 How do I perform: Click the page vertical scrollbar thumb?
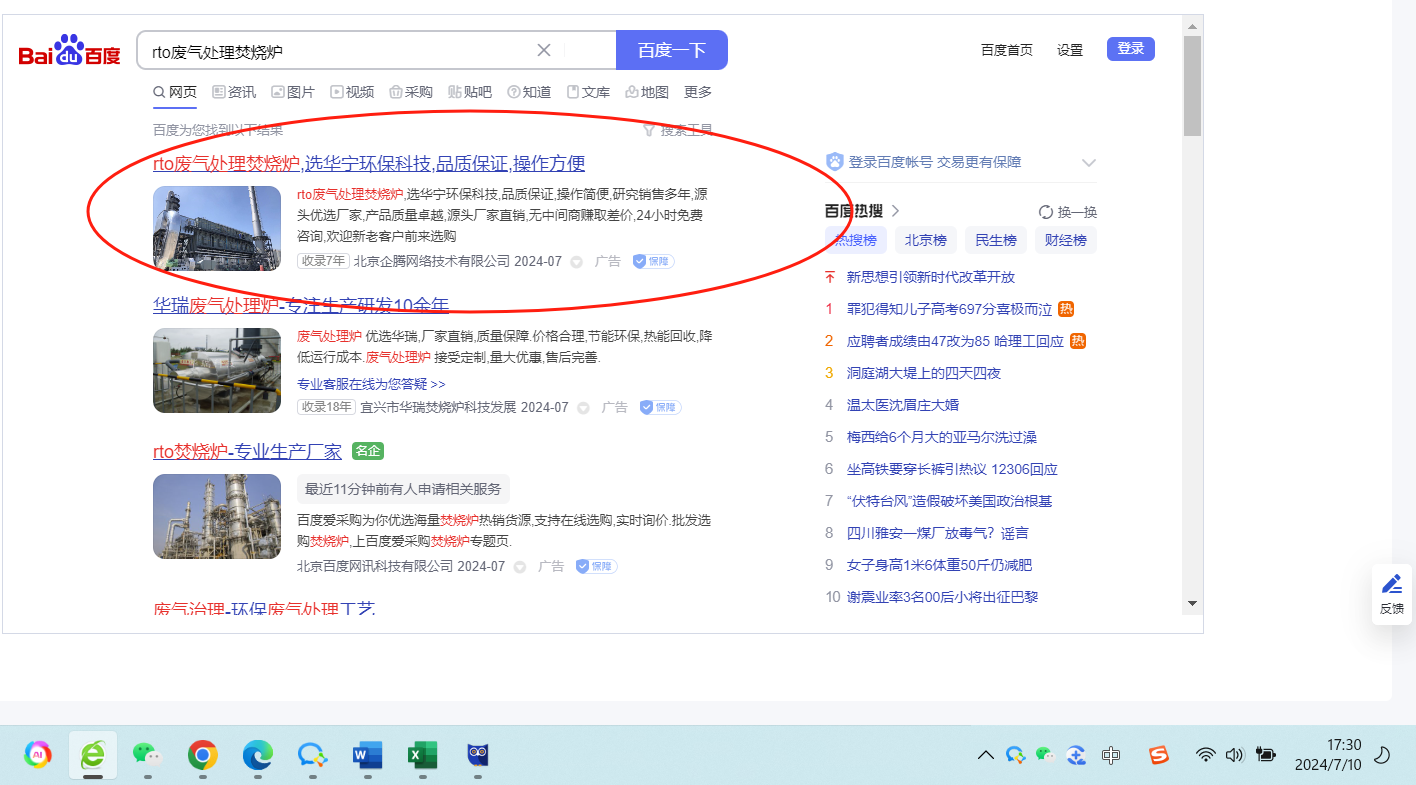[1192, 85]
